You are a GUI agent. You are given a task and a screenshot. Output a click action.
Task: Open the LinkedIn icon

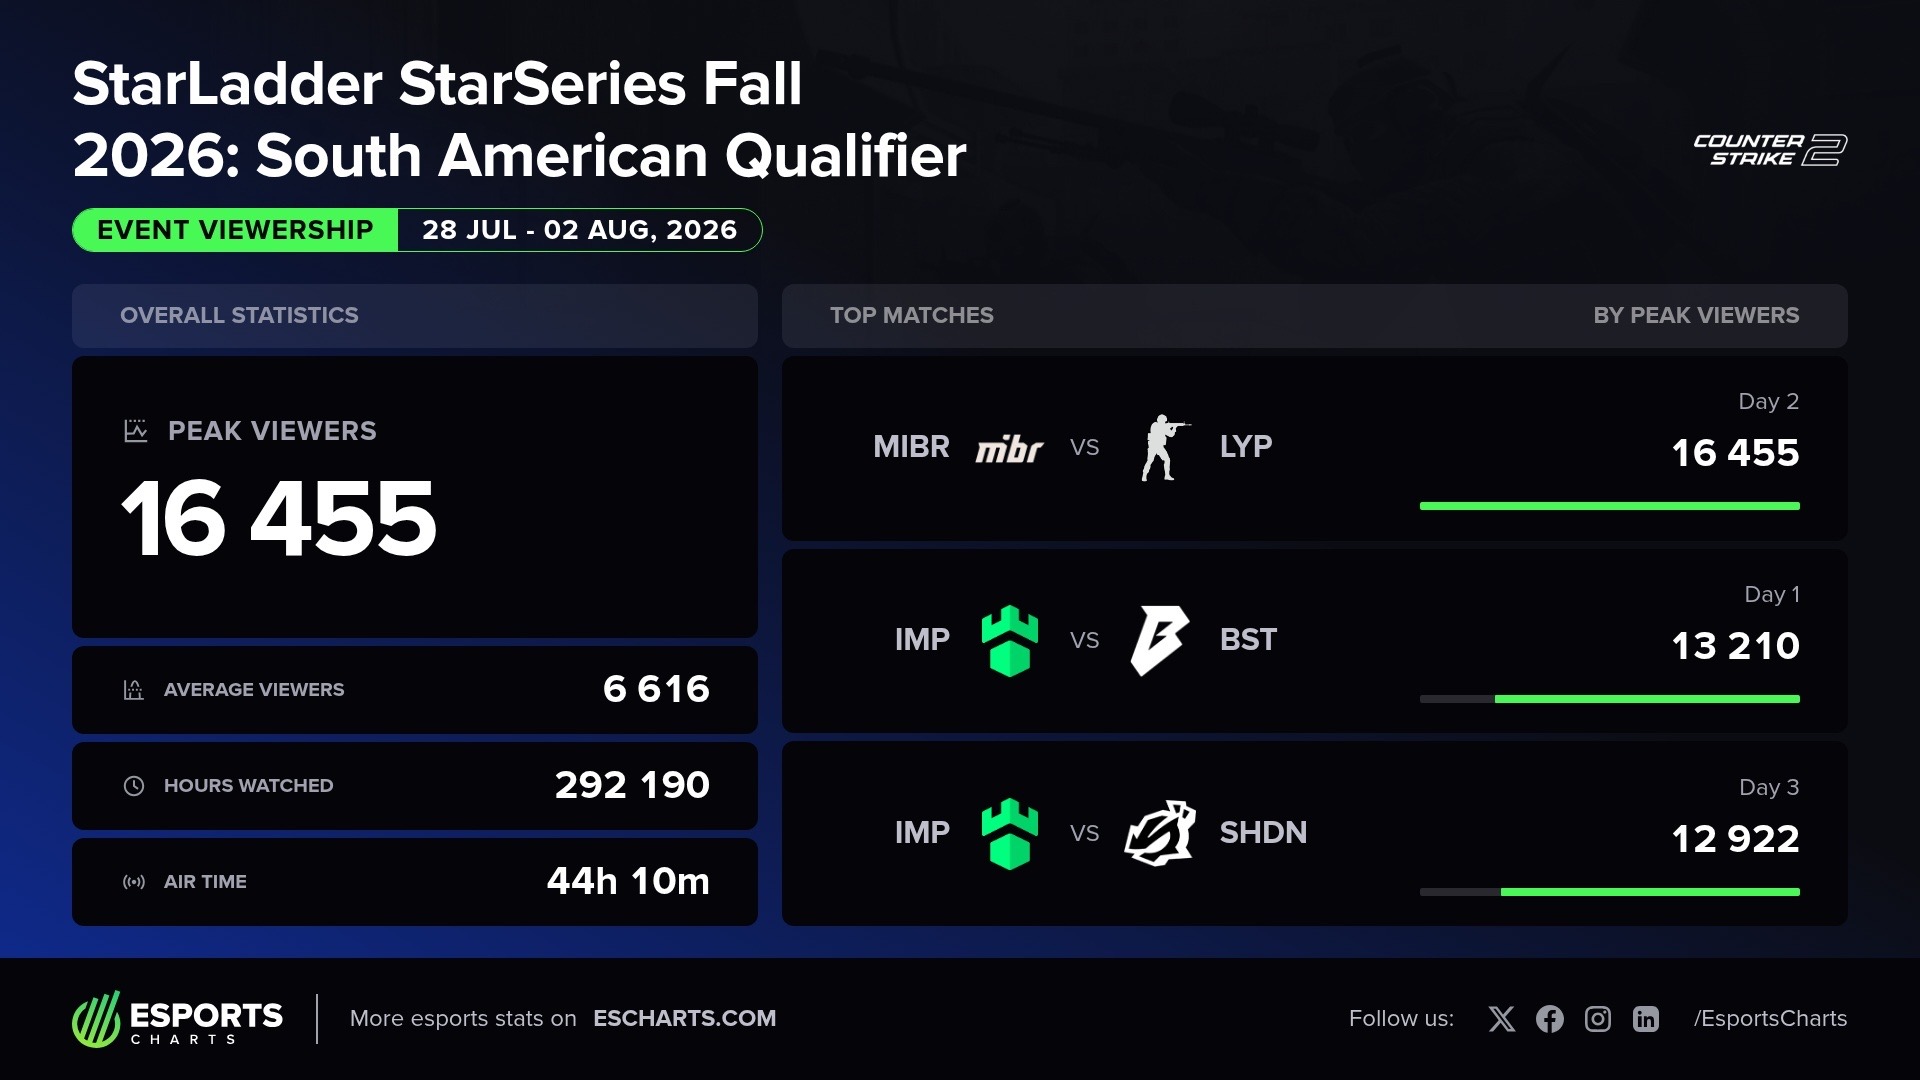point(1646,1019)
